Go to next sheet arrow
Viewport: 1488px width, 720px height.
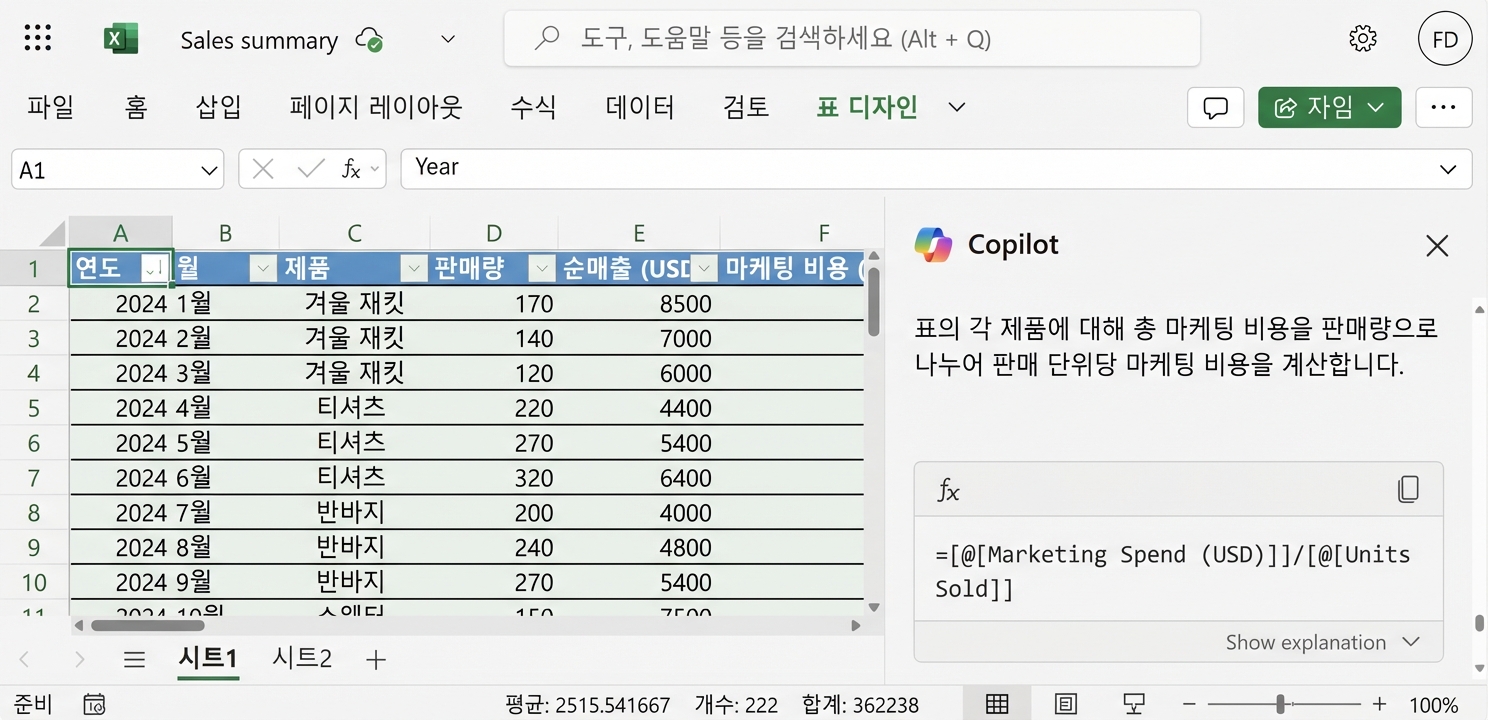[x=80, y=660]
